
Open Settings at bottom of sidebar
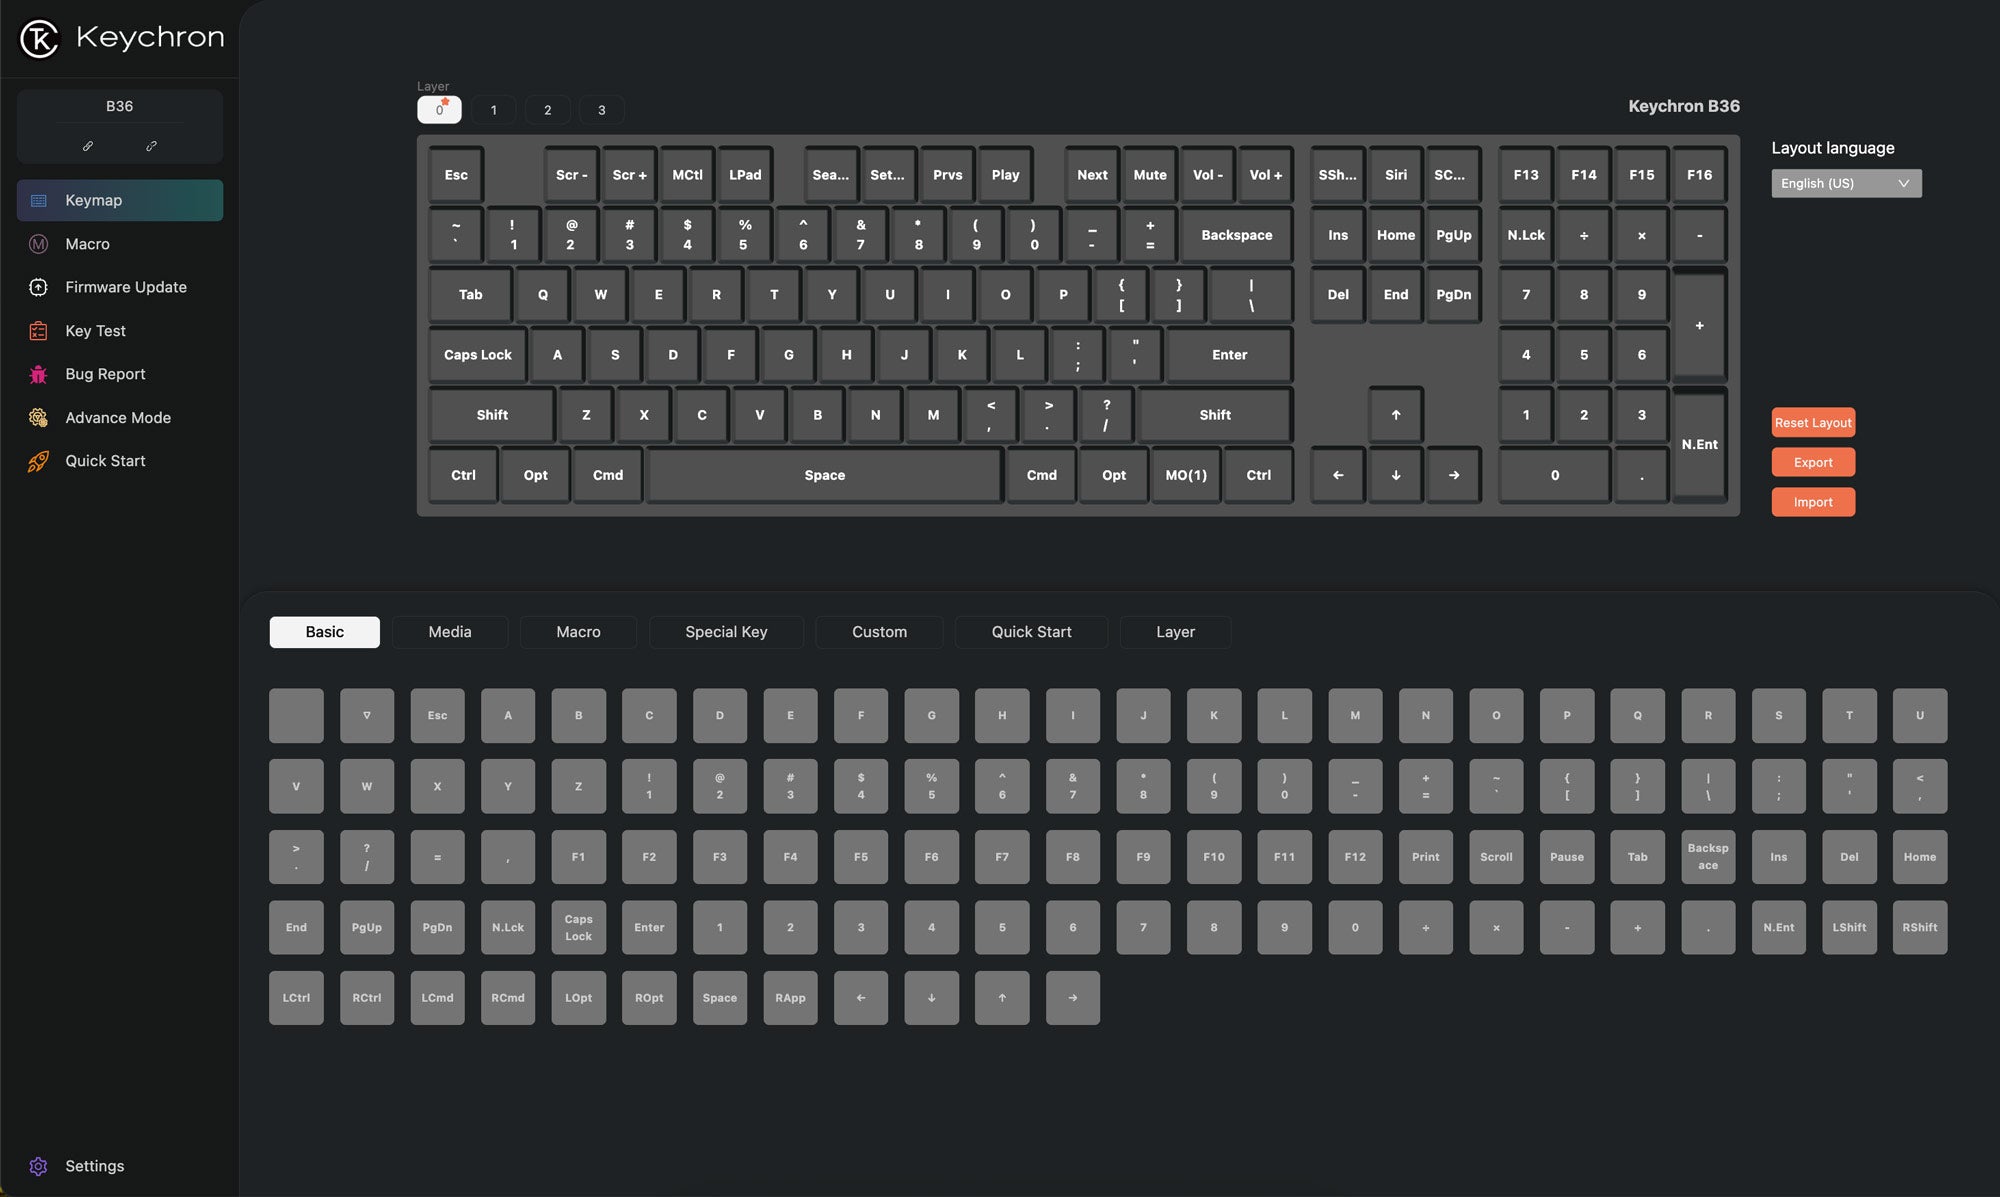(94, 1166)
